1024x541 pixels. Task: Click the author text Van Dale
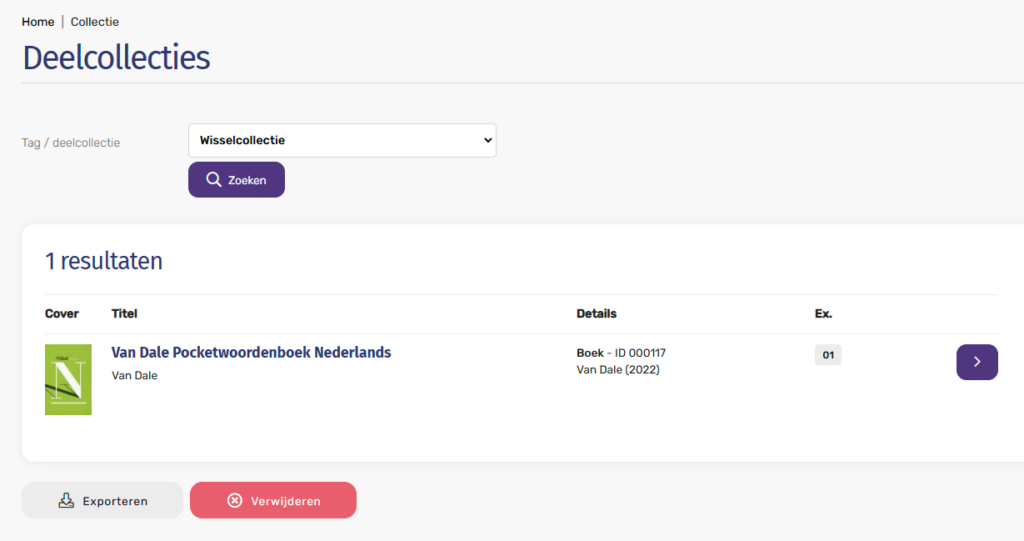pos(135,376)
